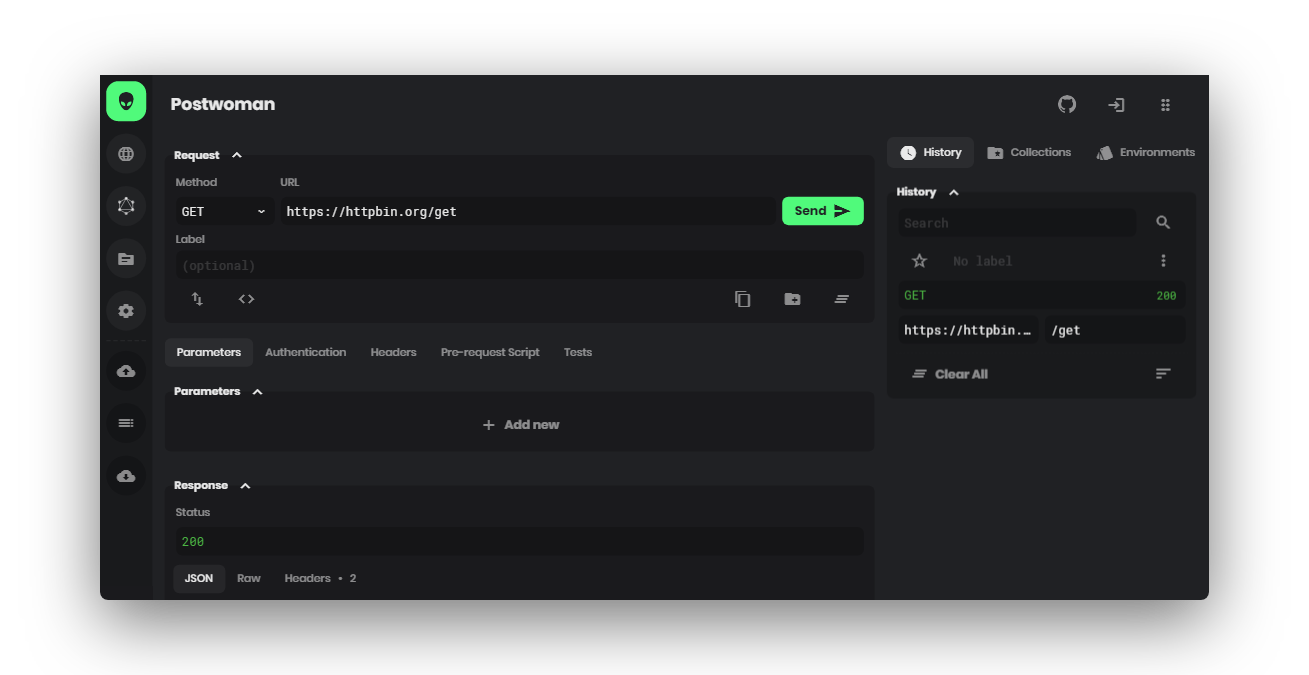Switch to the Headers tab
Screen dimensions: 1309x675
[x=393, y=352]
